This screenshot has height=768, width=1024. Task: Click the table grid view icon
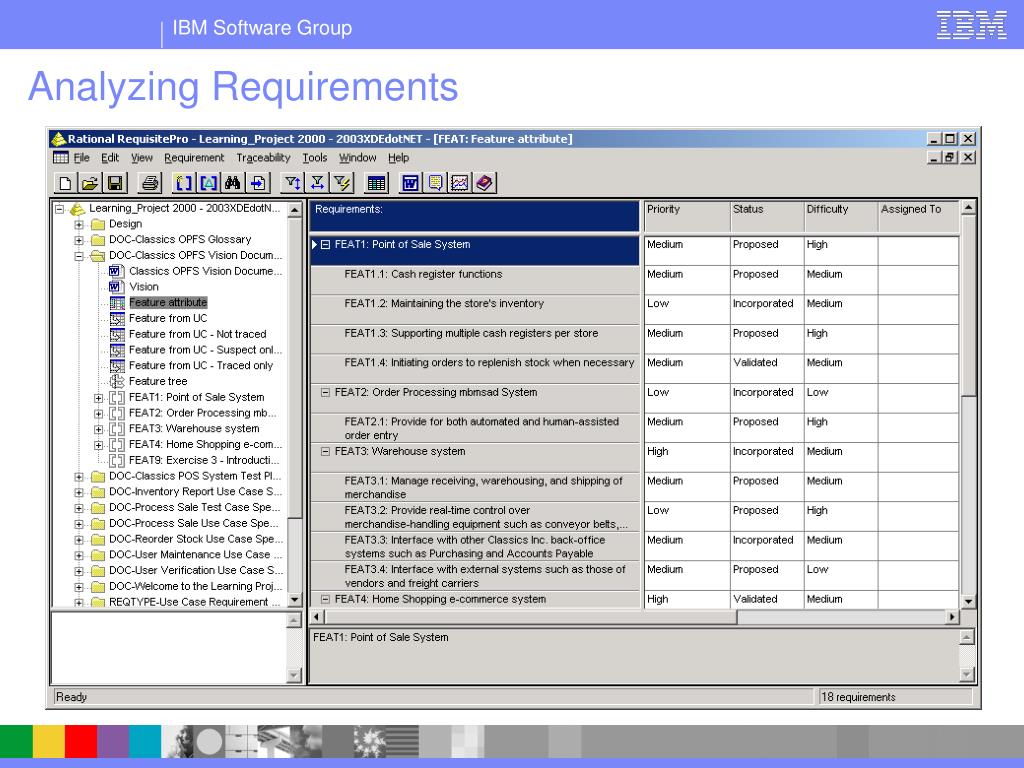point(376,183)
